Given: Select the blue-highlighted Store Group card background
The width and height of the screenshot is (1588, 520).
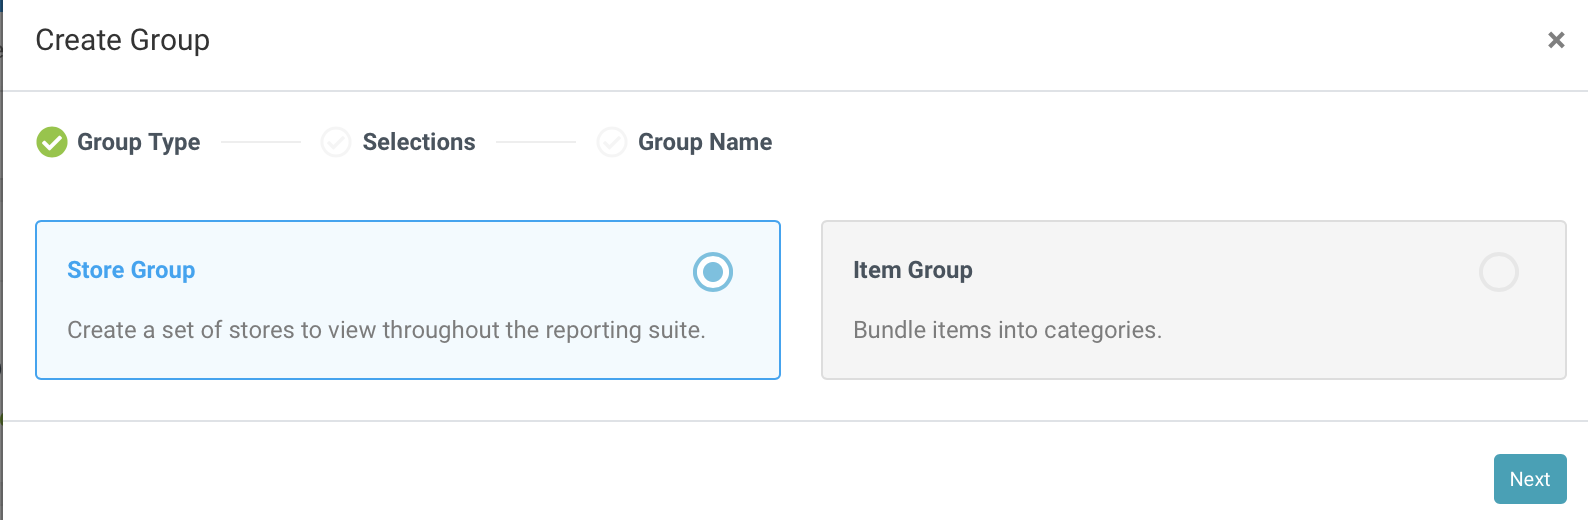Looking at the screenshot, I should pos(408,300).
